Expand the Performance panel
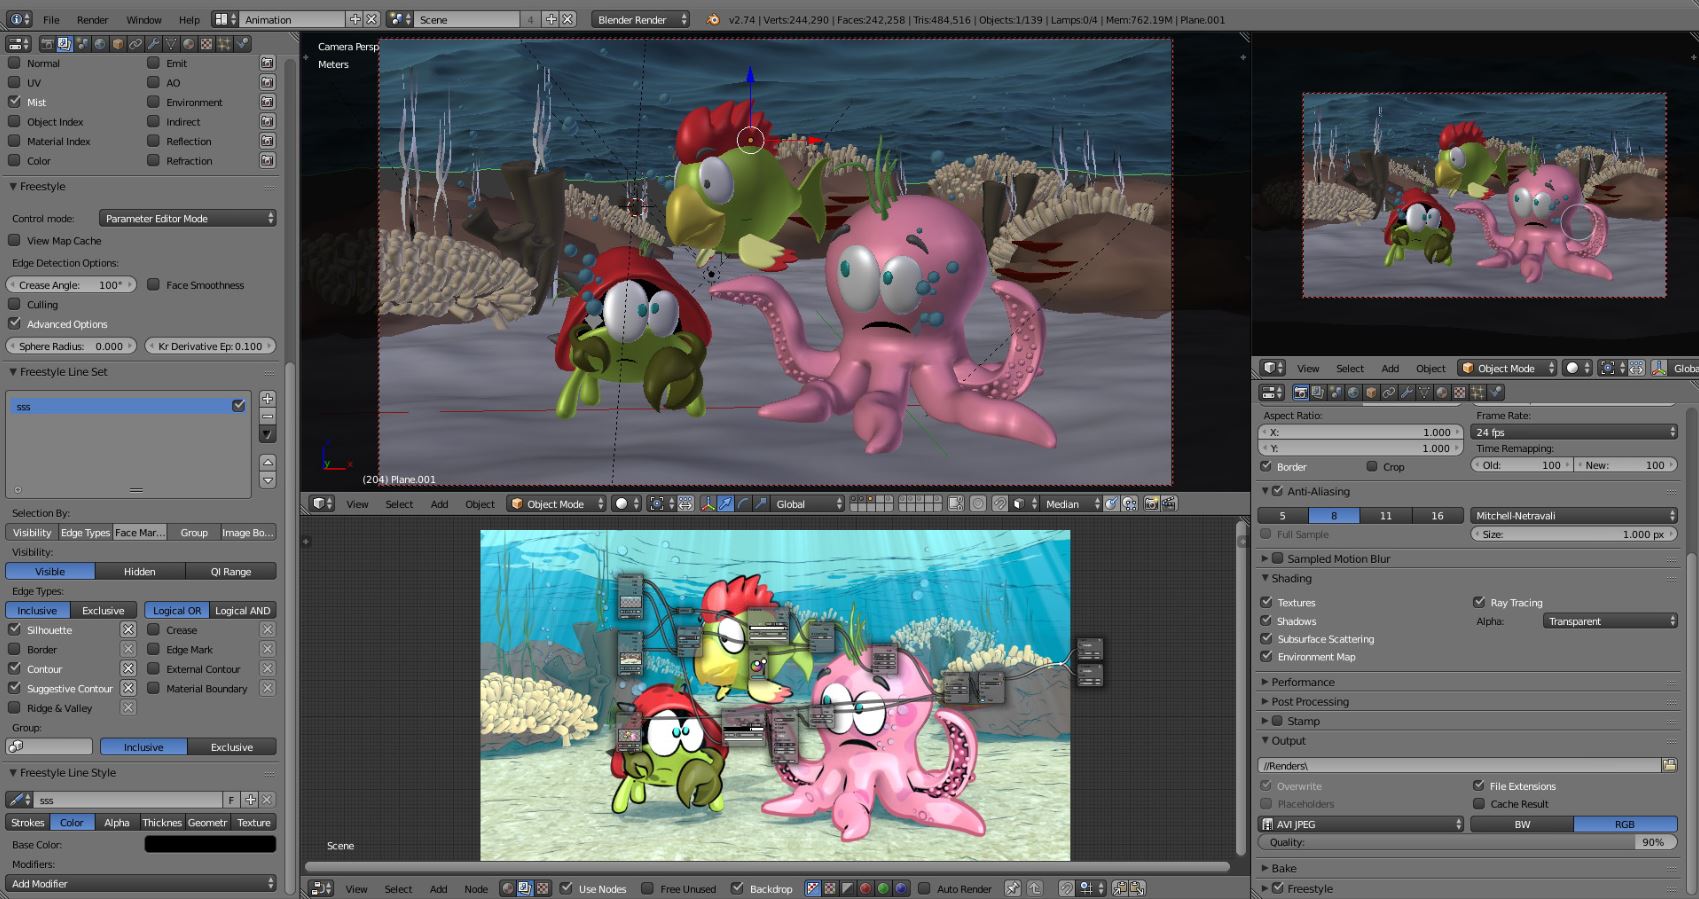The height and width of the screenshot is (899, 1699). 1302,682
